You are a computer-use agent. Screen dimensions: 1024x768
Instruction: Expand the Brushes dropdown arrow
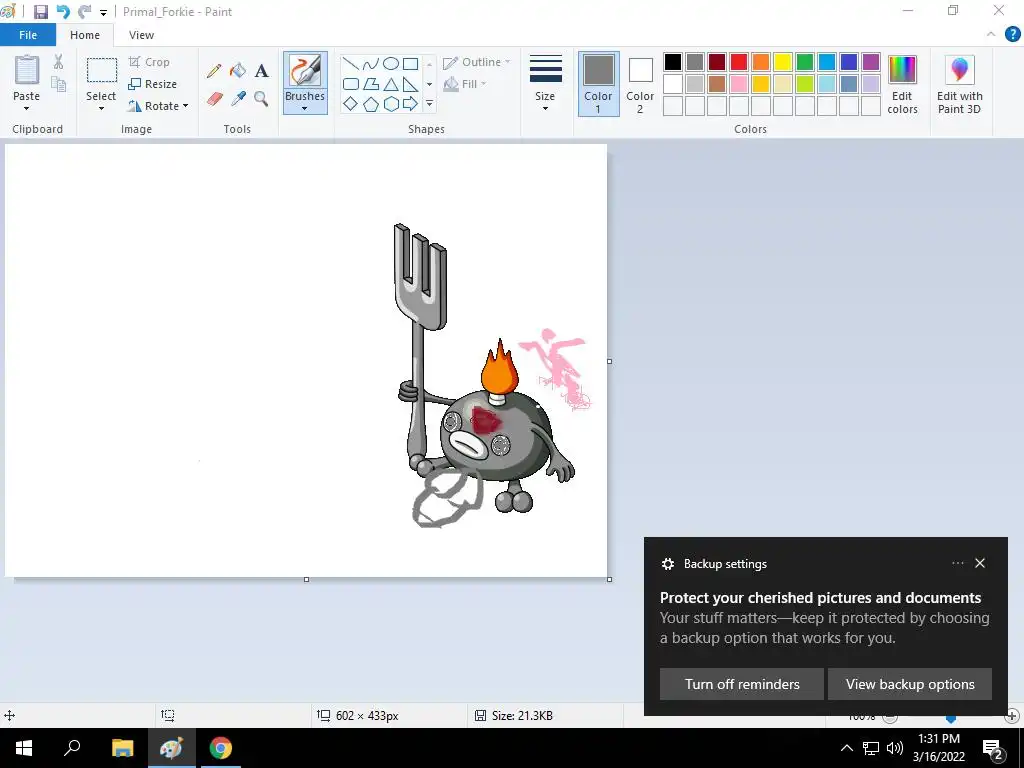pyautogui.click(x=305, y=108)
